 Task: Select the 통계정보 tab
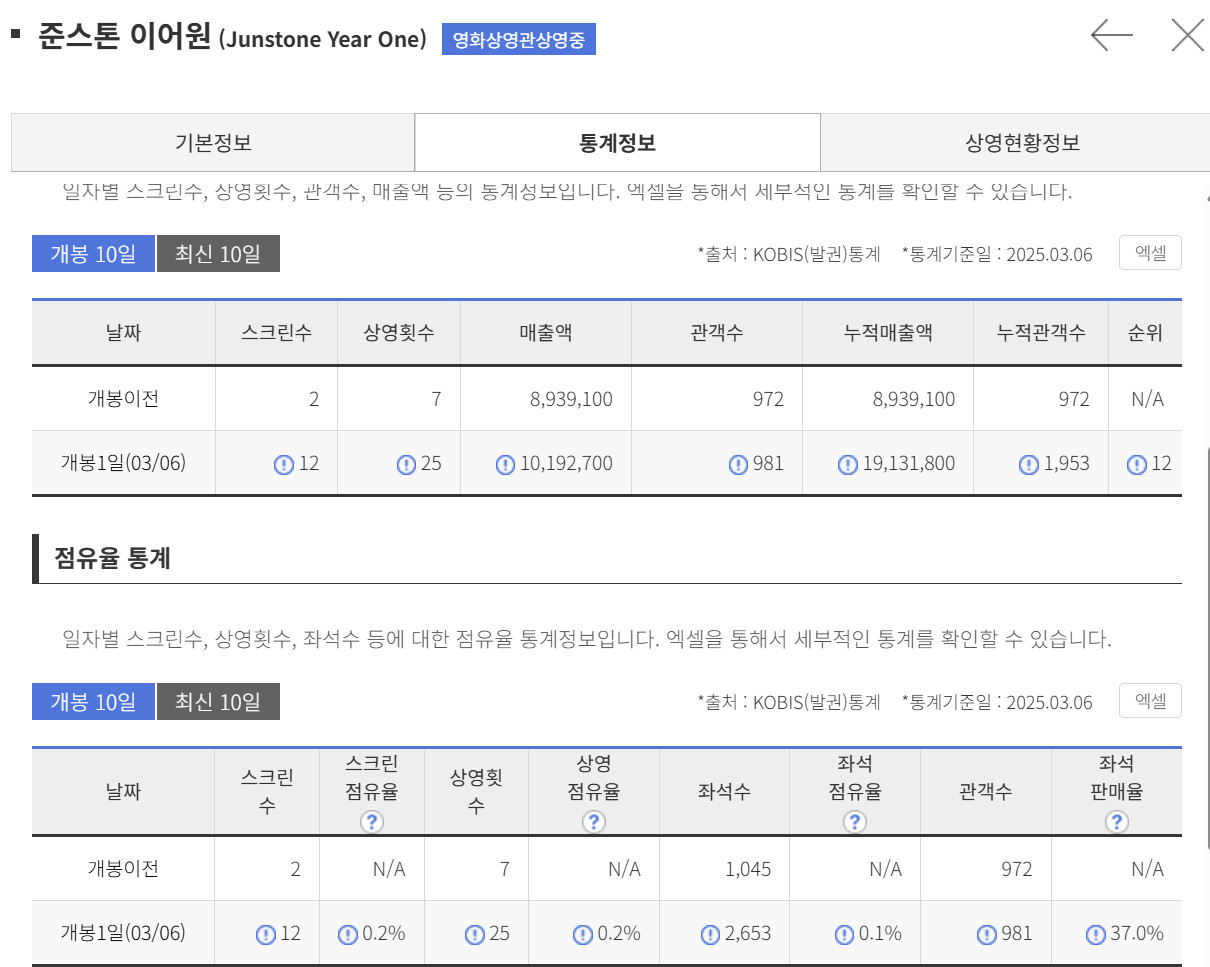pos(617,143)
